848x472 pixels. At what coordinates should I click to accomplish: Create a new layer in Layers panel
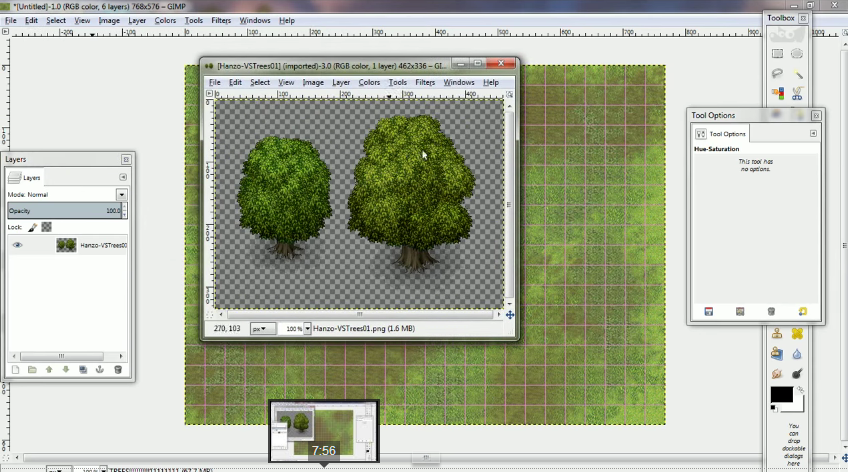coord(15,370)
